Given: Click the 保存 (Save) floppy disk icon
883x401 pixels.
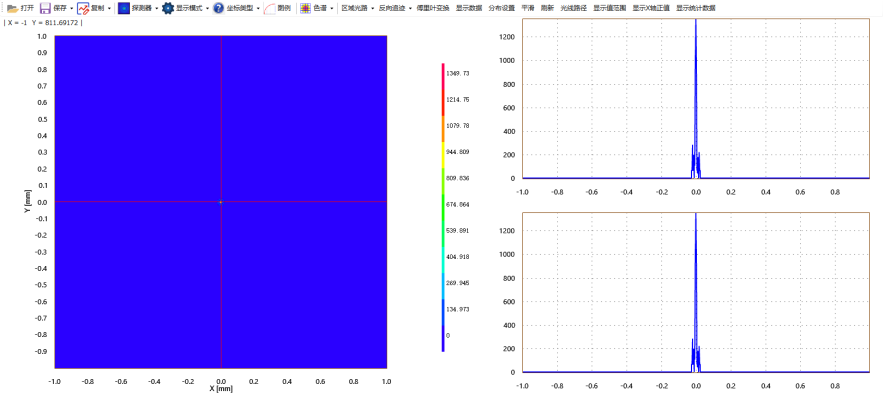Looking at the screenshot, I should (x=45, y=7).
